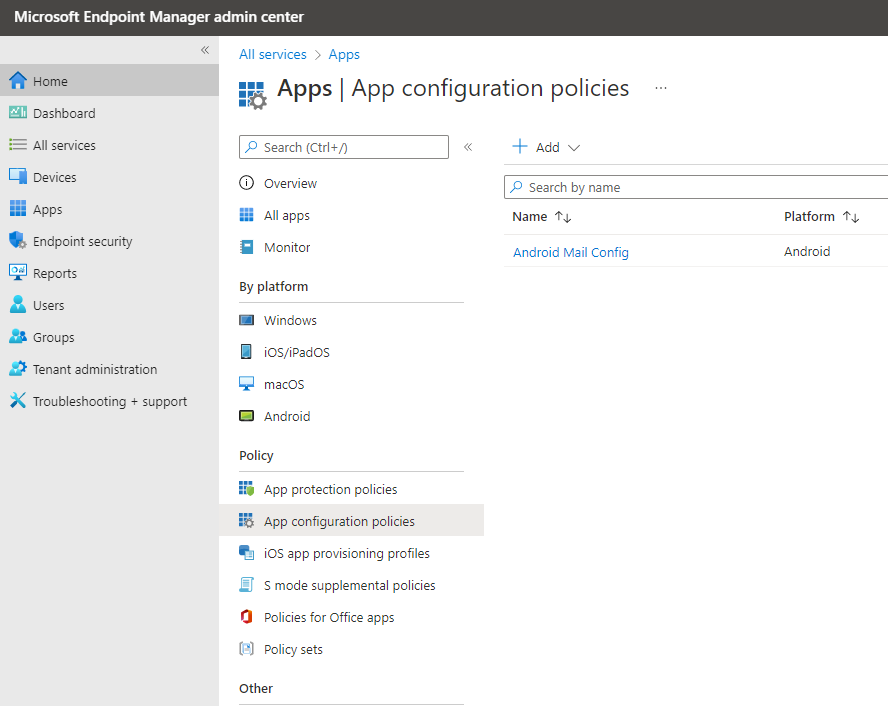
Task: Click the App configuration policies icon
Action: click(246, 520)
